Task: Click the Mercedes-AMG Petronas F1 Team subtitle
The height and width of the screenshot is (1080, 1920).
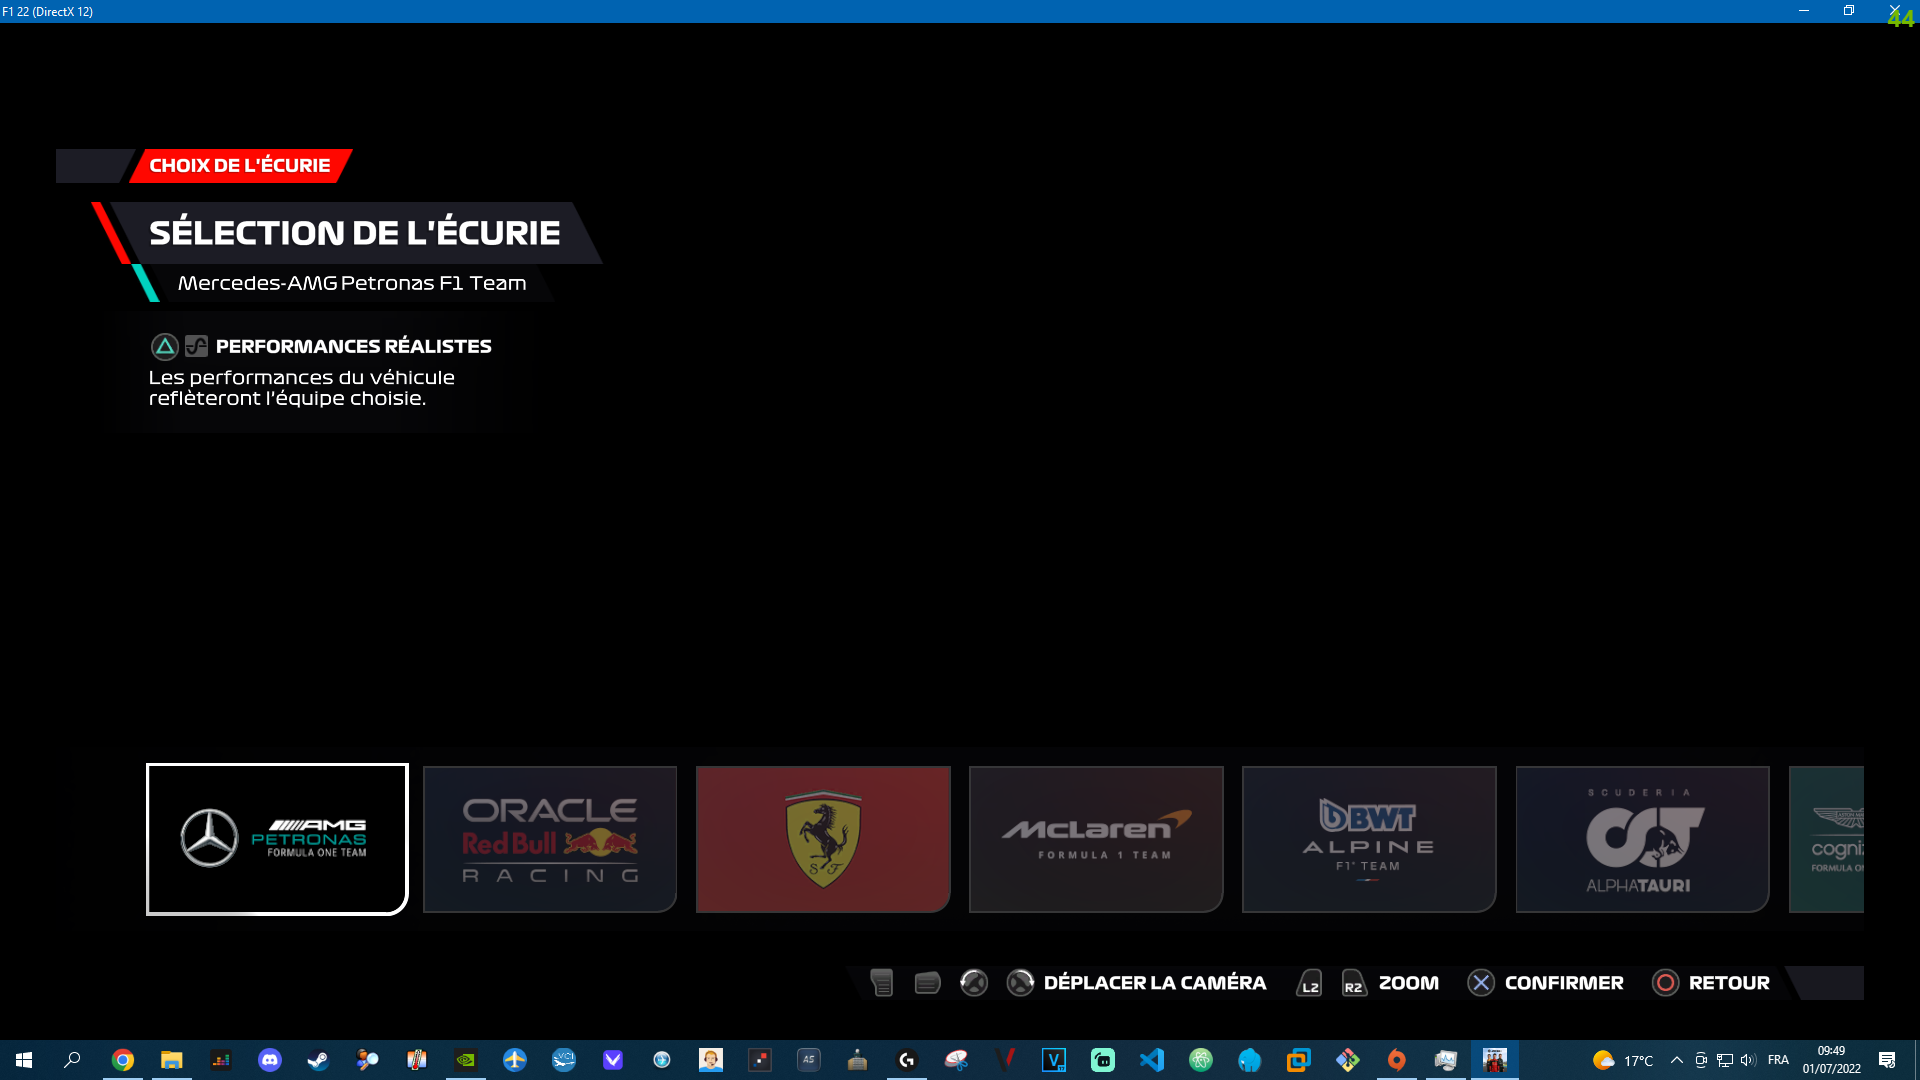Action: pos(352,283)
